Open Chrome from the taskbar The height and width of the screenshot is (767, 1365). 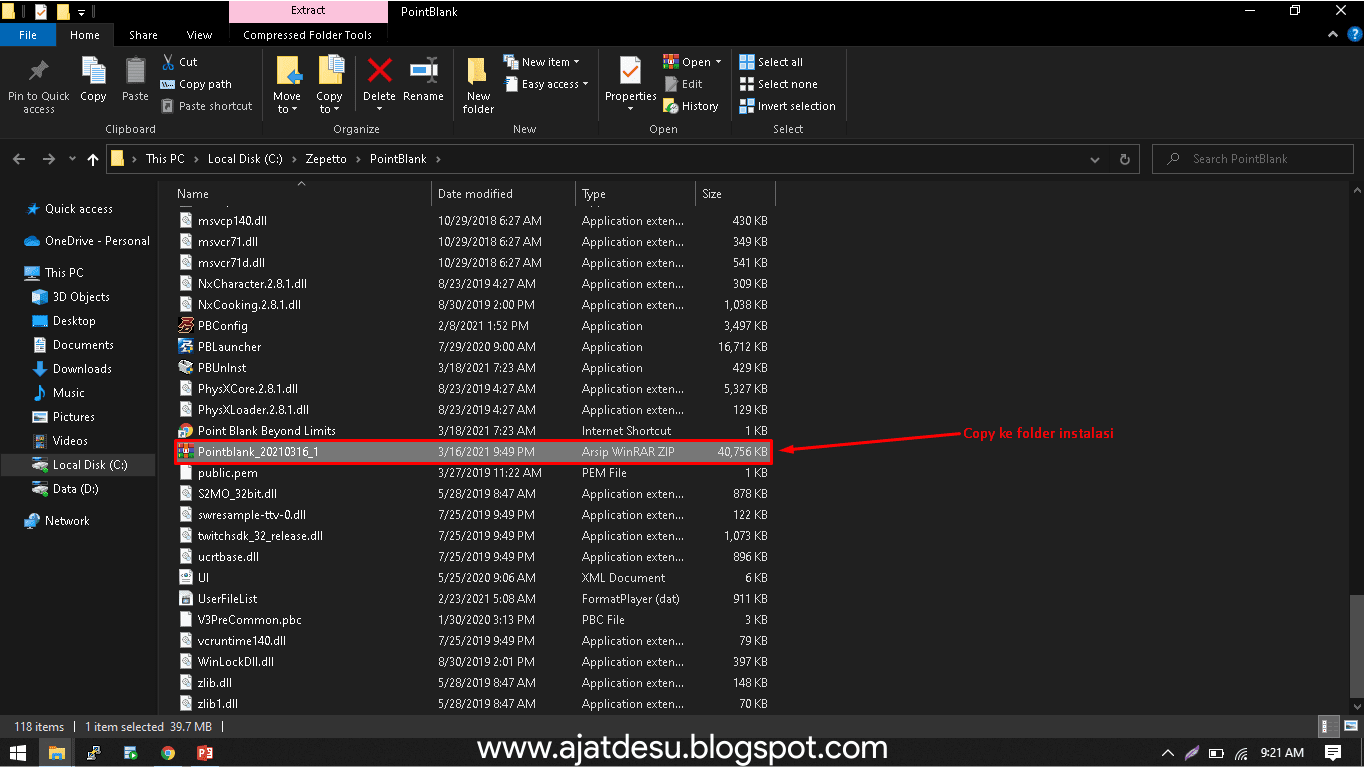pos(168,752)
